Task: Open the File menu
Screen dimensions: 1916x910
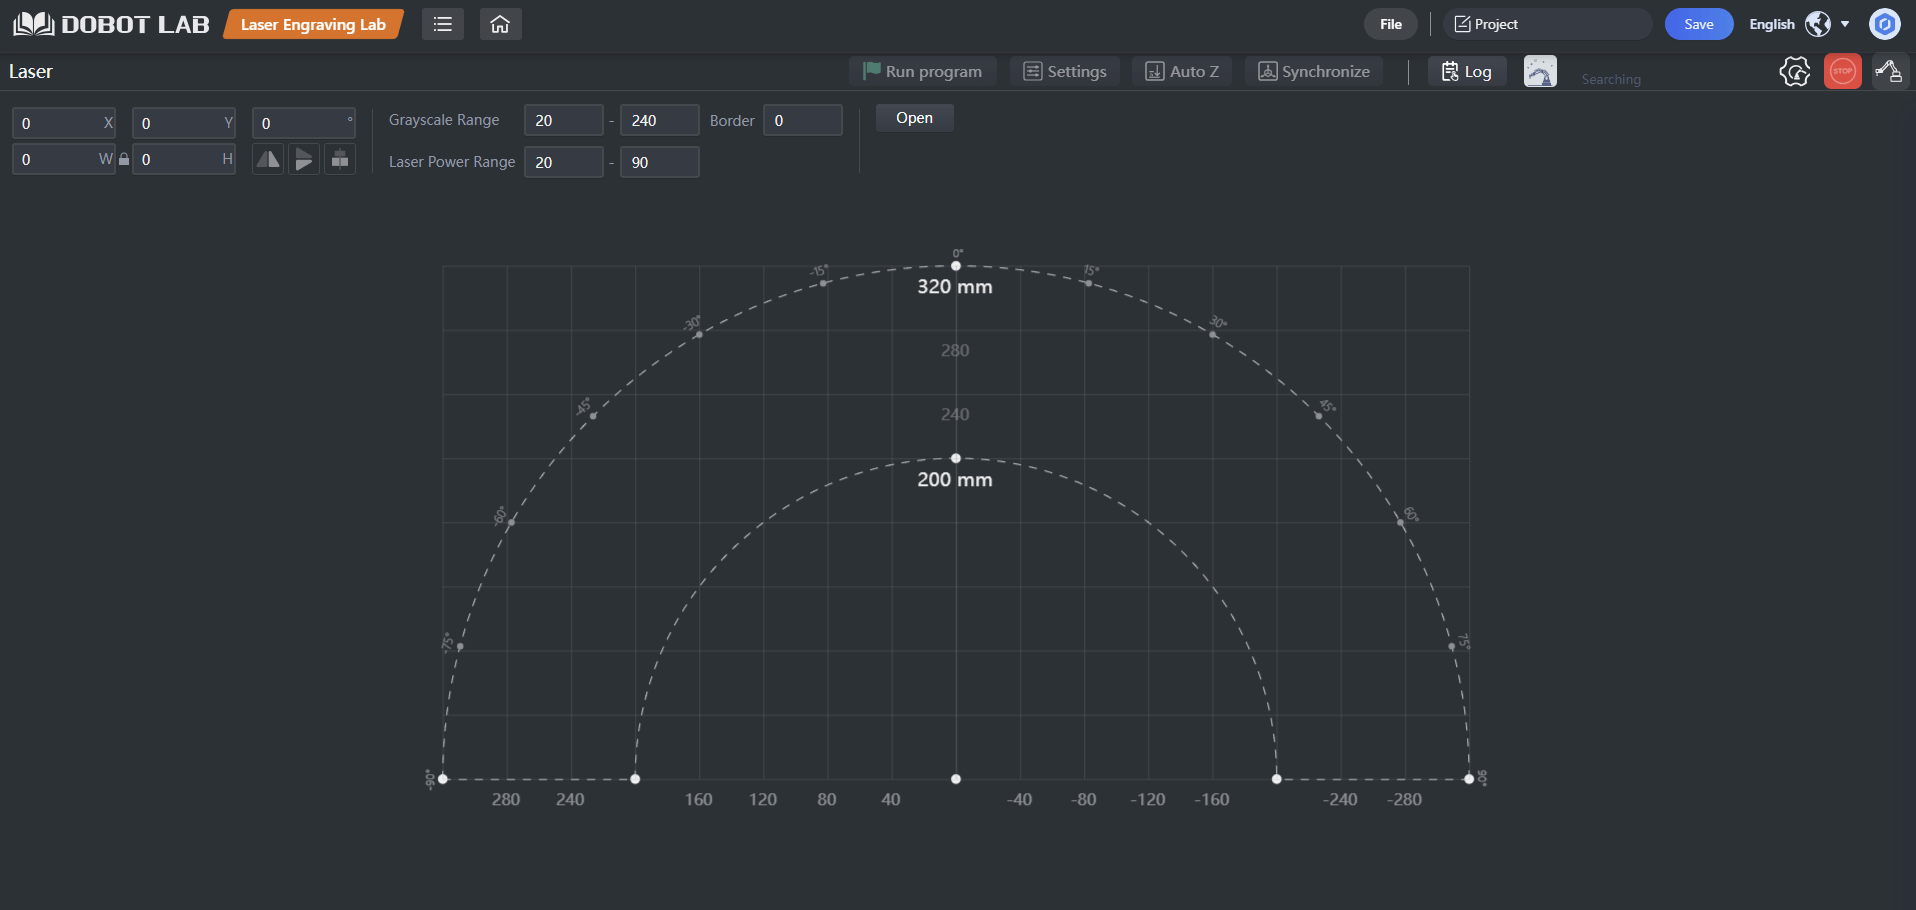Action: 1391,24
